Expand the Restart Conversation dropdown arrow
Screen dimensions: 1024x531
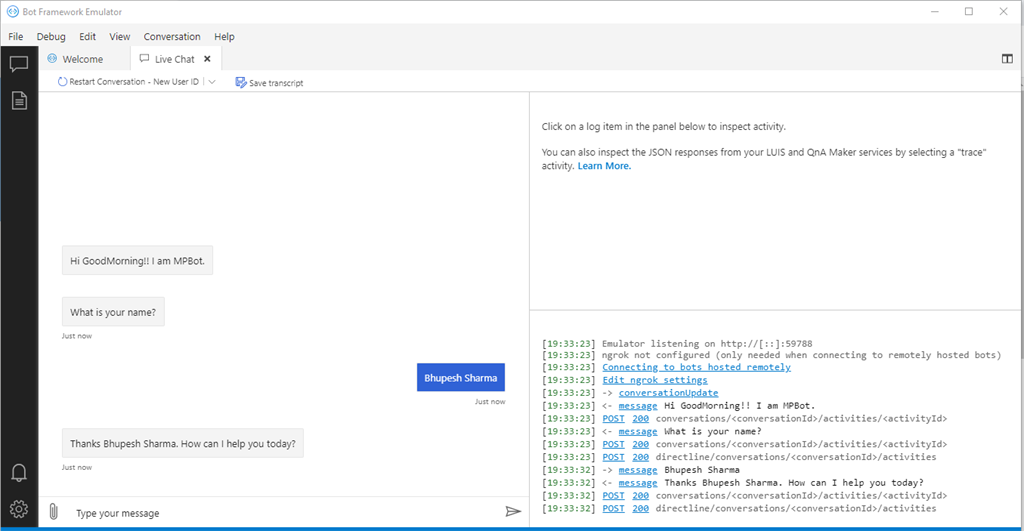(212, 82)
